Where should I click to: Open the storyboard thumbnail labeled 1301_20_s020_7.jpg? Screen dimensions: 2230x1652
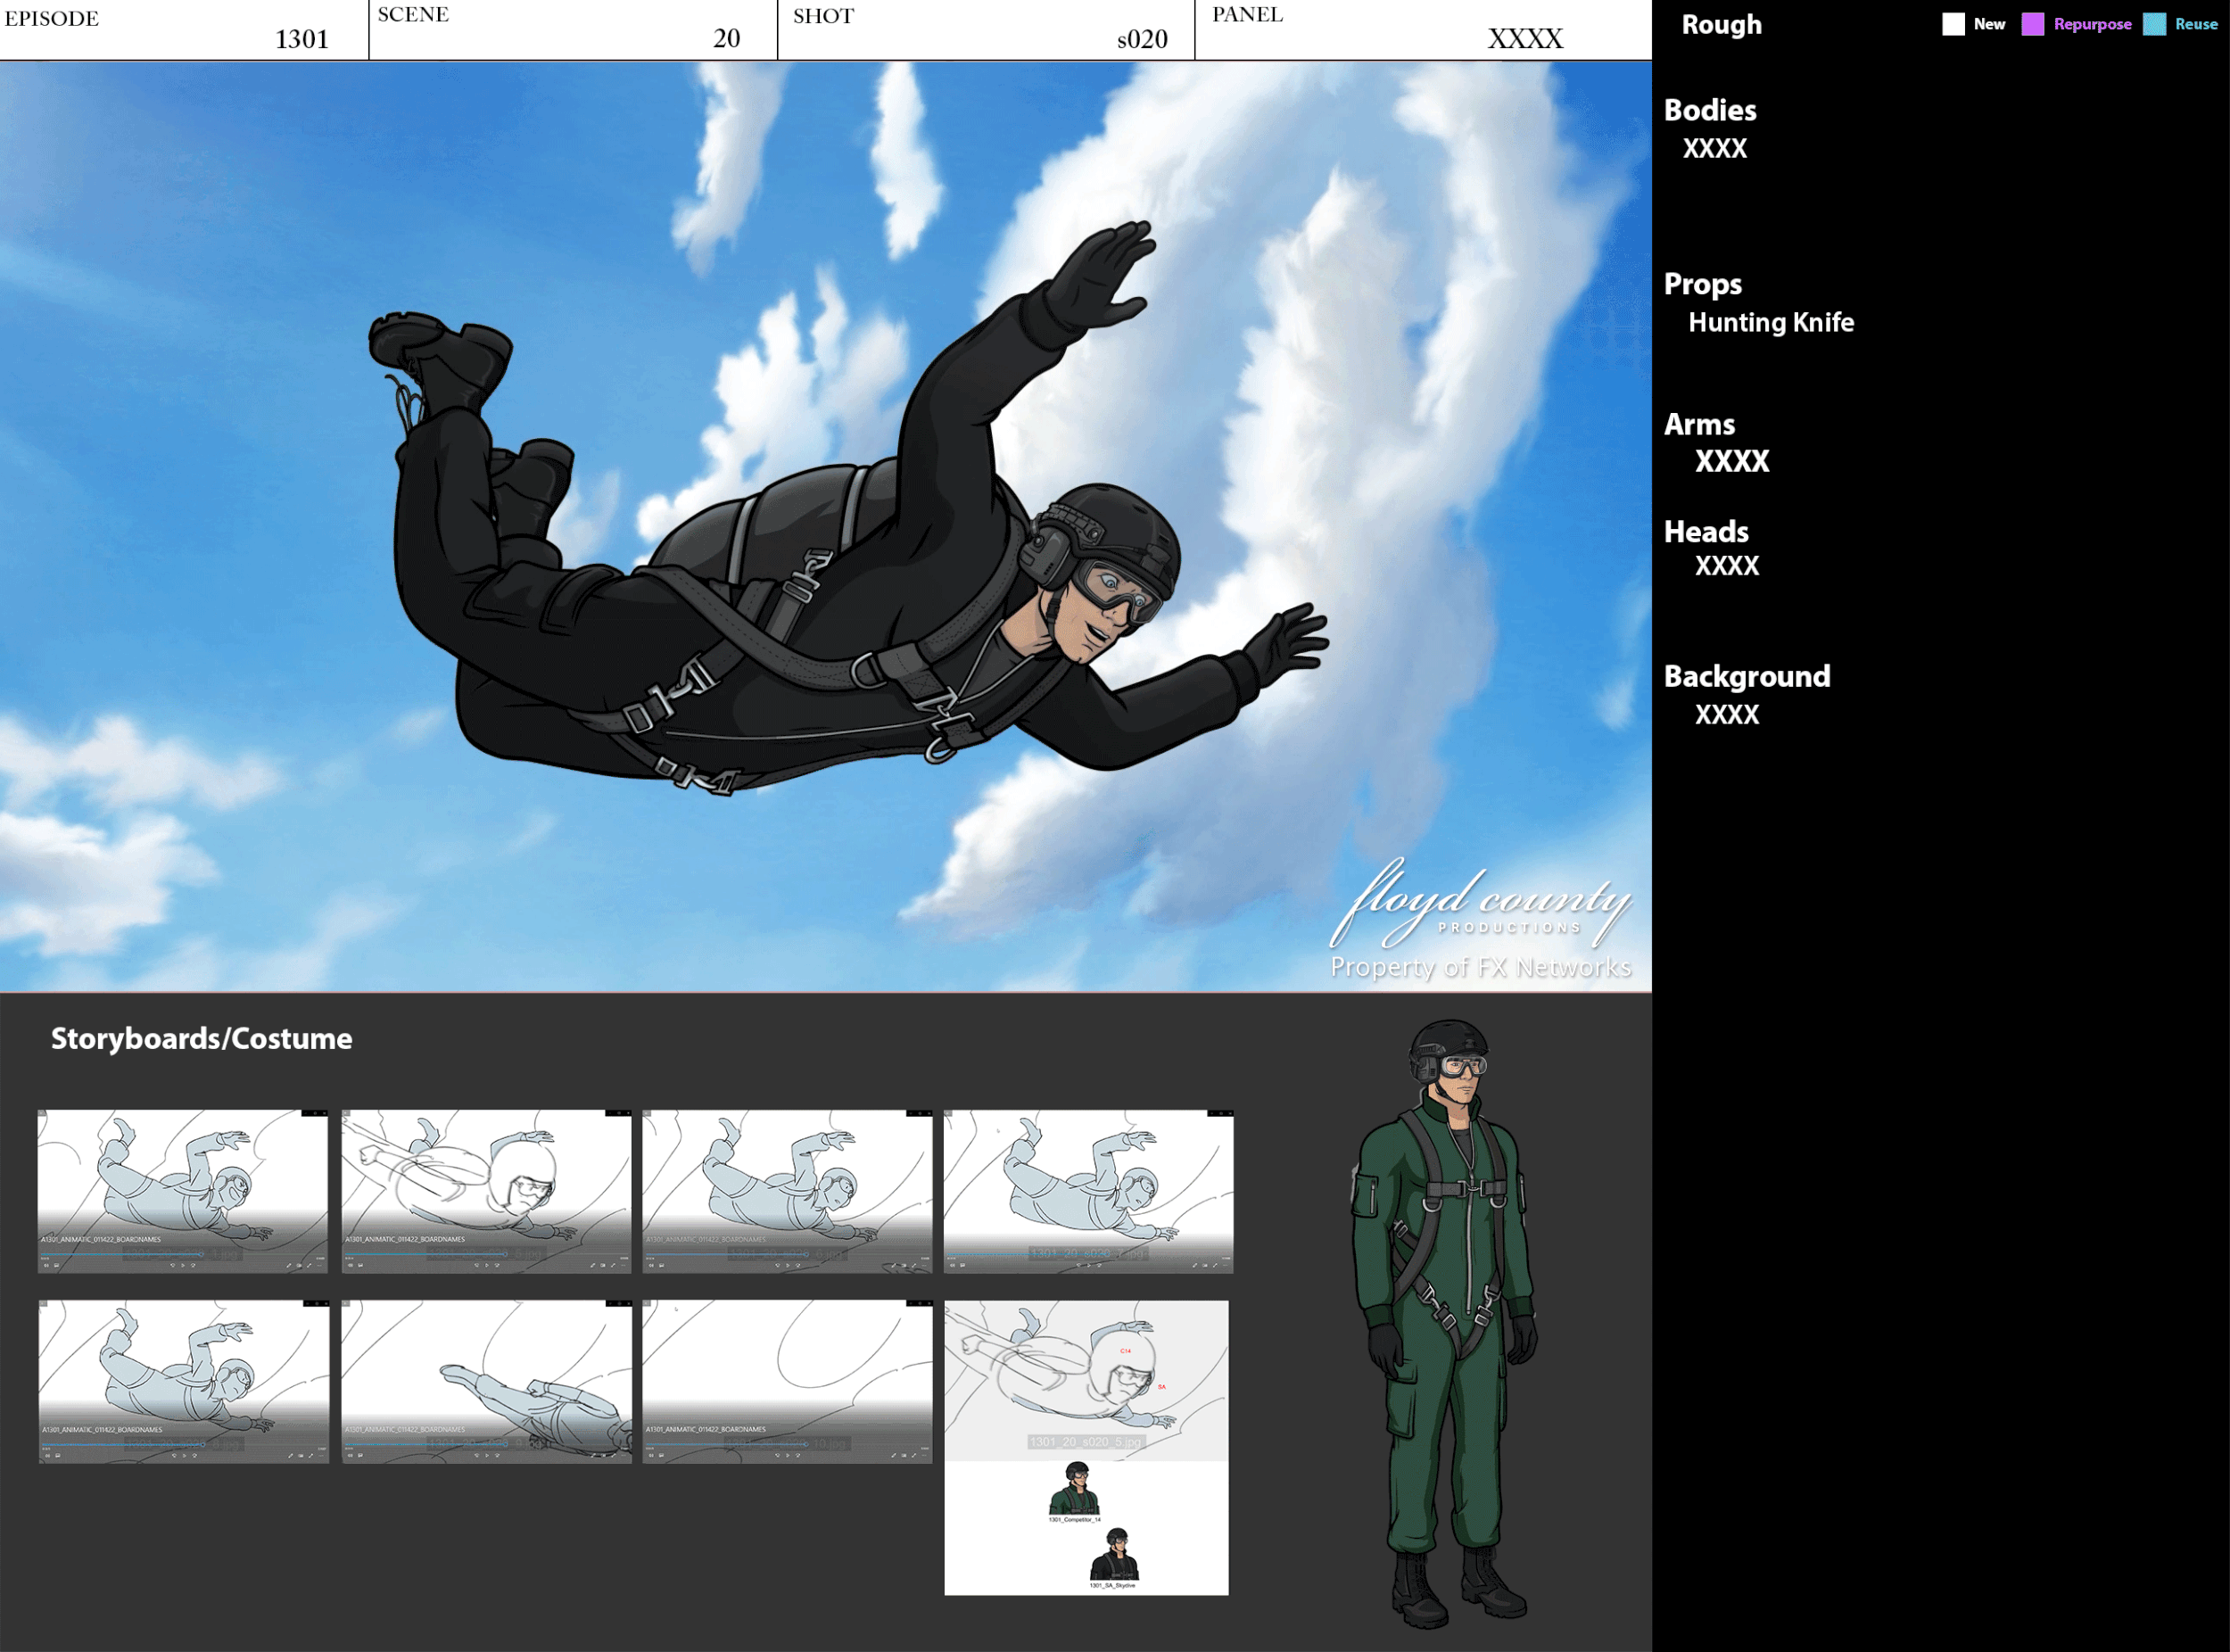(1088, 1191)
